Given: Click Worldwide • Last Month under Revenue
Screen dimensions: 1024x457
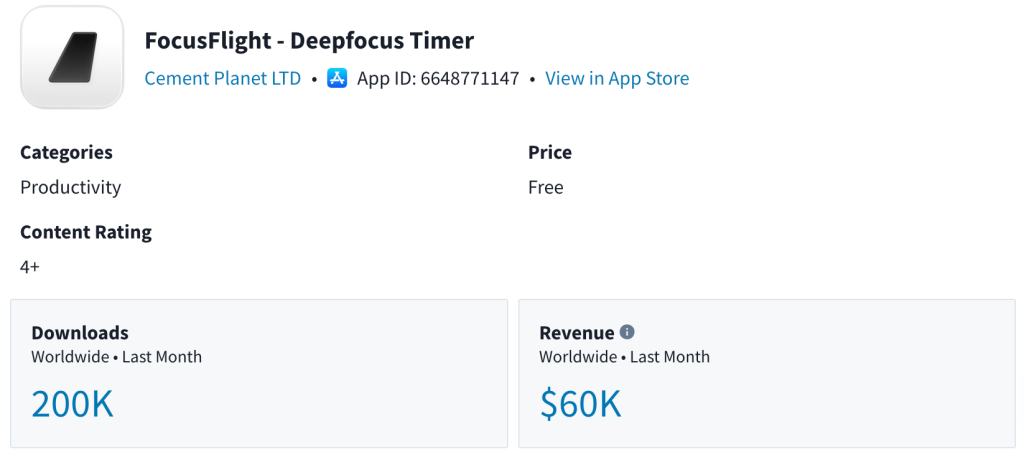Looking at the screenshot, I should point(624,357).
